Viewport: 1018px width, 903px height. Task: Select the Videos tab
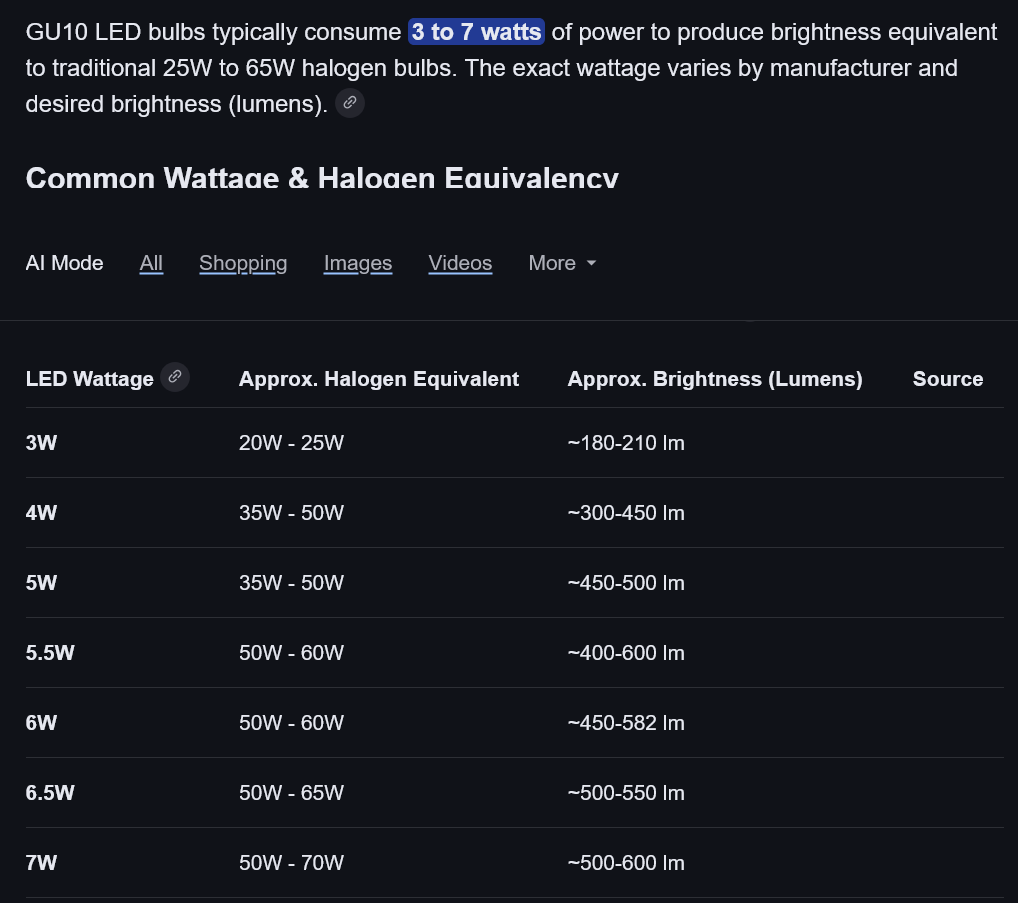(x=460, y=263)
